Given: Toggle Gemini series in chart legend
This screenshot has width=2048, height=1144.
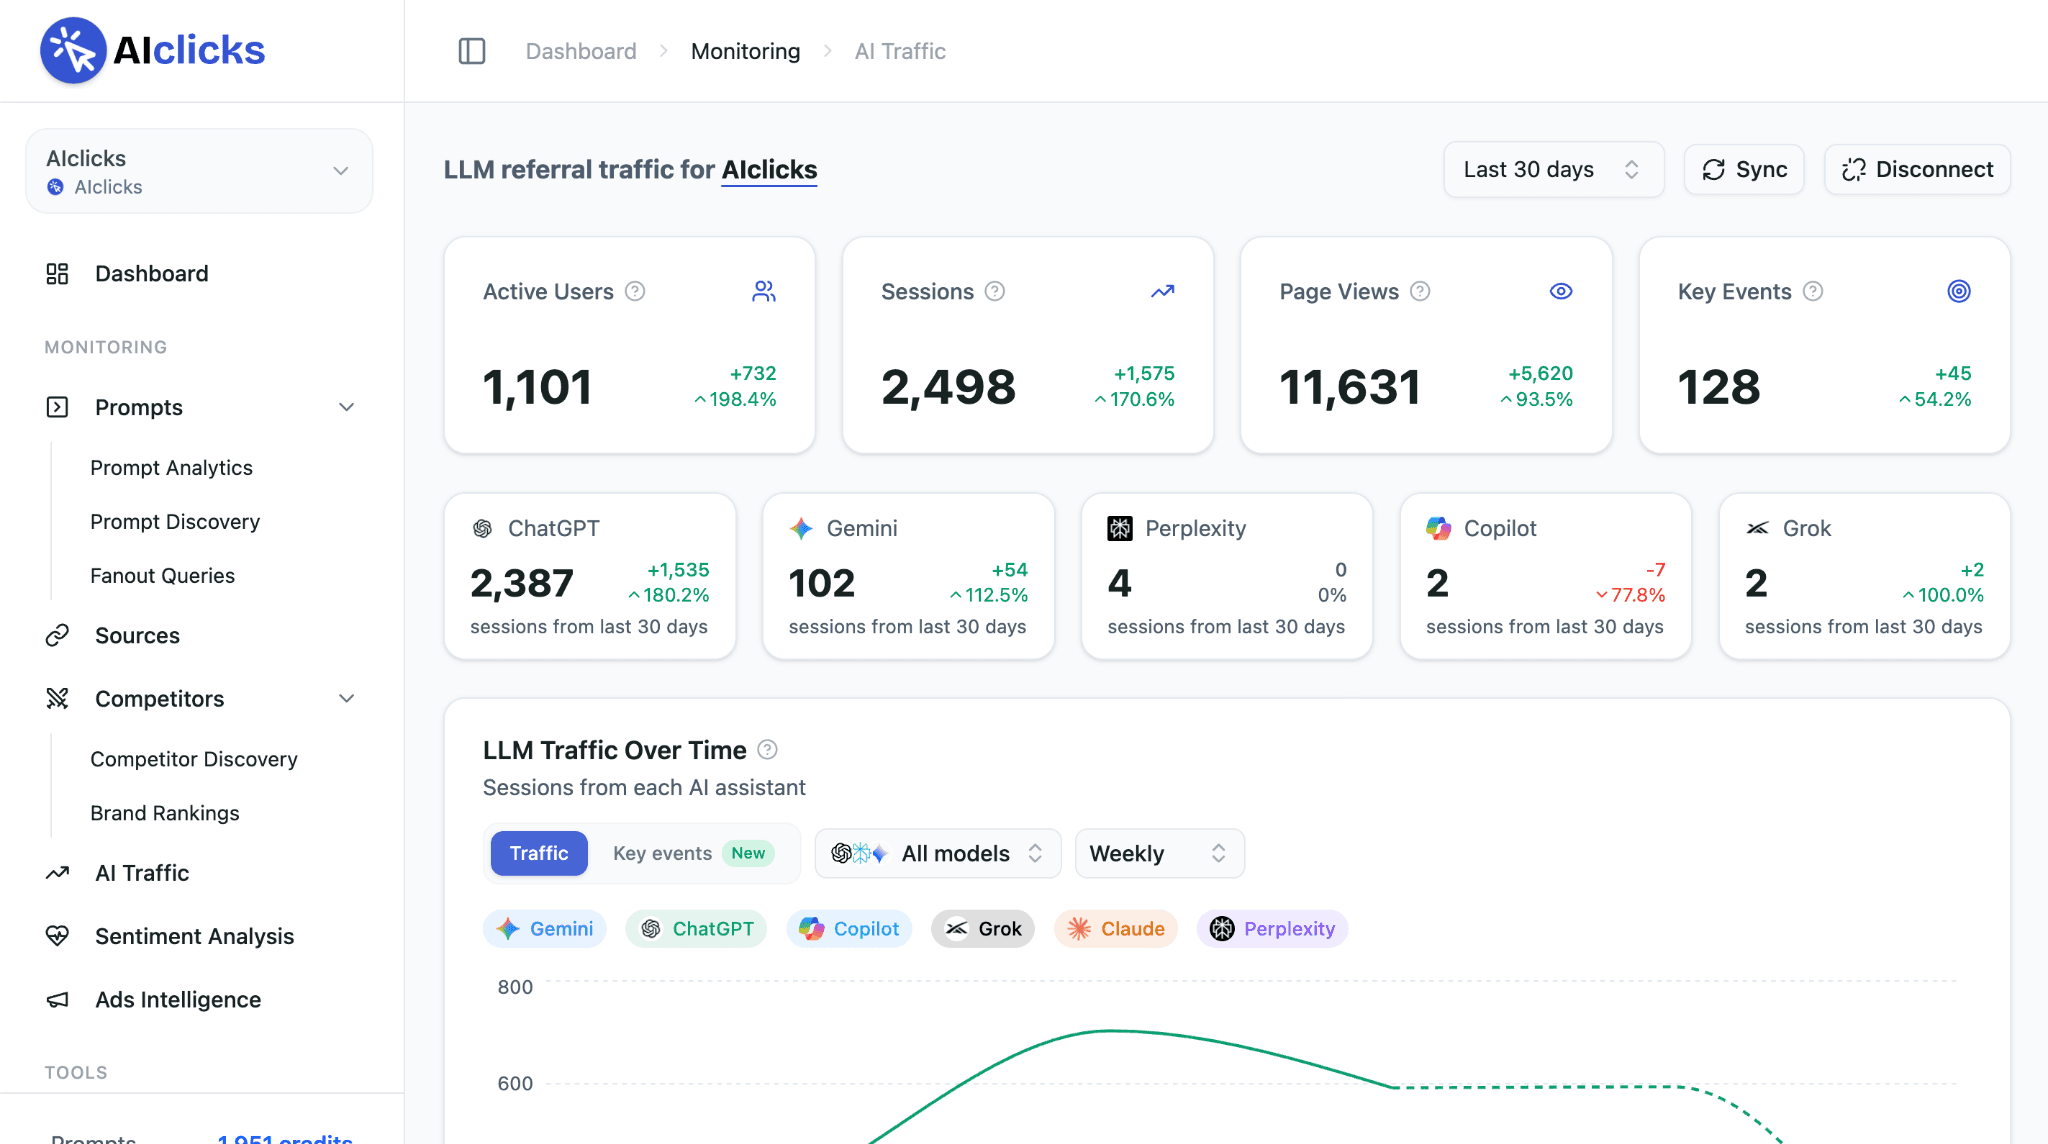Looking at the screenshot, I should (545, 929).
